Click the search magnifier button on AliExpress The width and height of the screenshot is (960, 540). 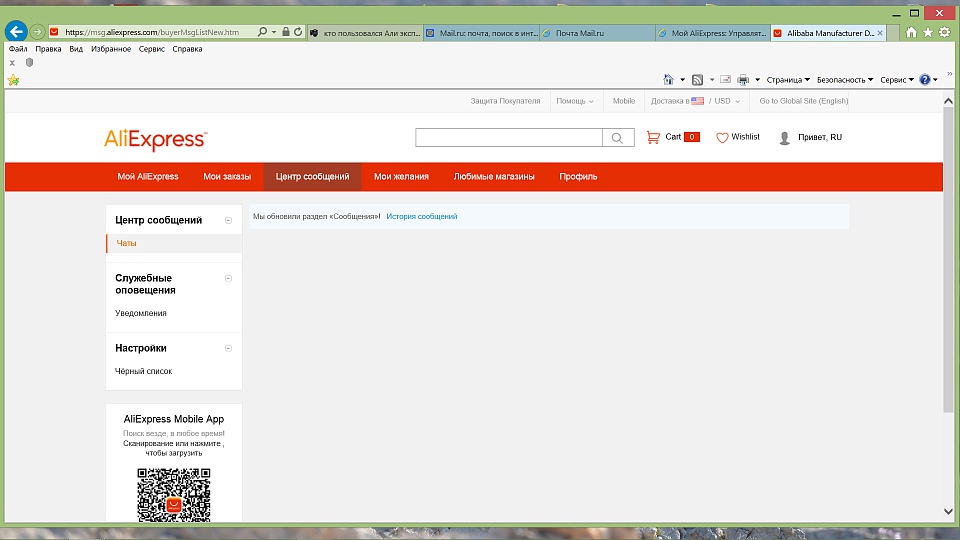618,138
